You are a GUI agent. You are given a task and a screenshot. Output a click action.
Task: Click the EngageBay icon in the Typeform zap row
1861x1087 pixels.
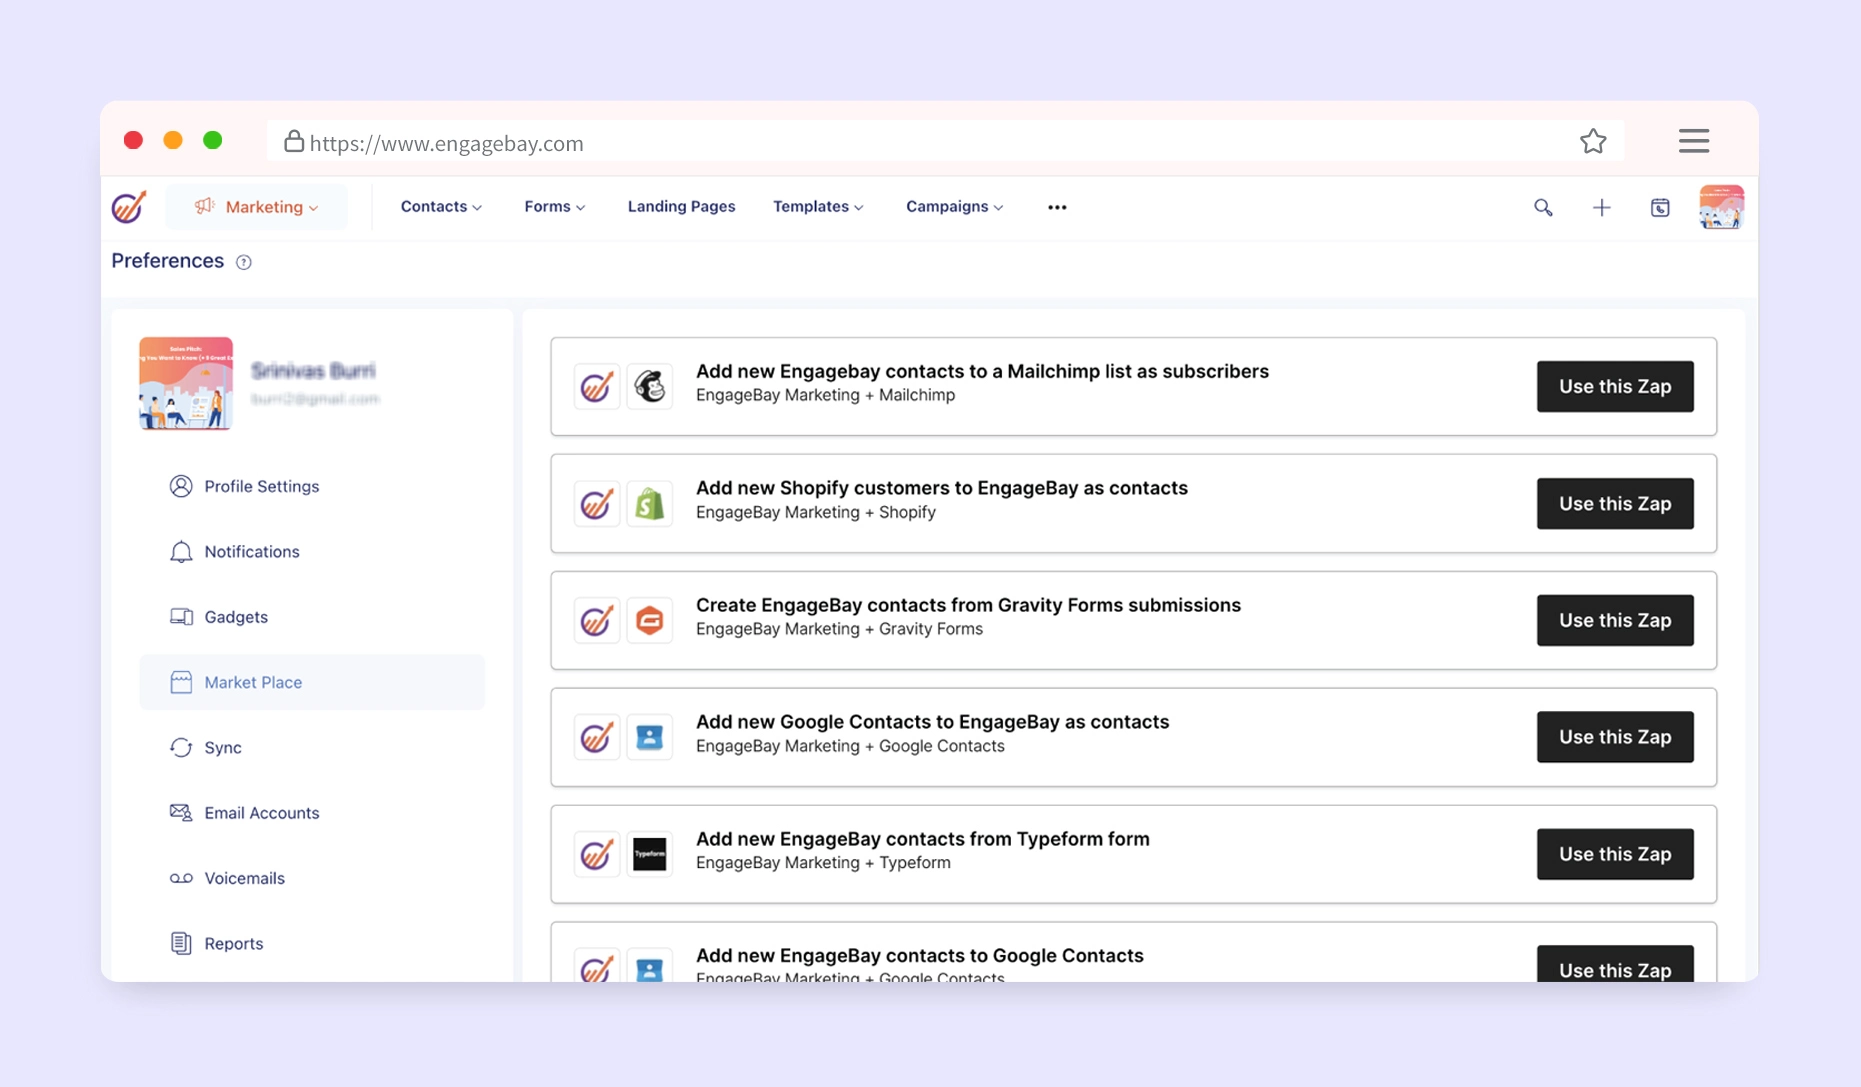[x=597, y=854]
